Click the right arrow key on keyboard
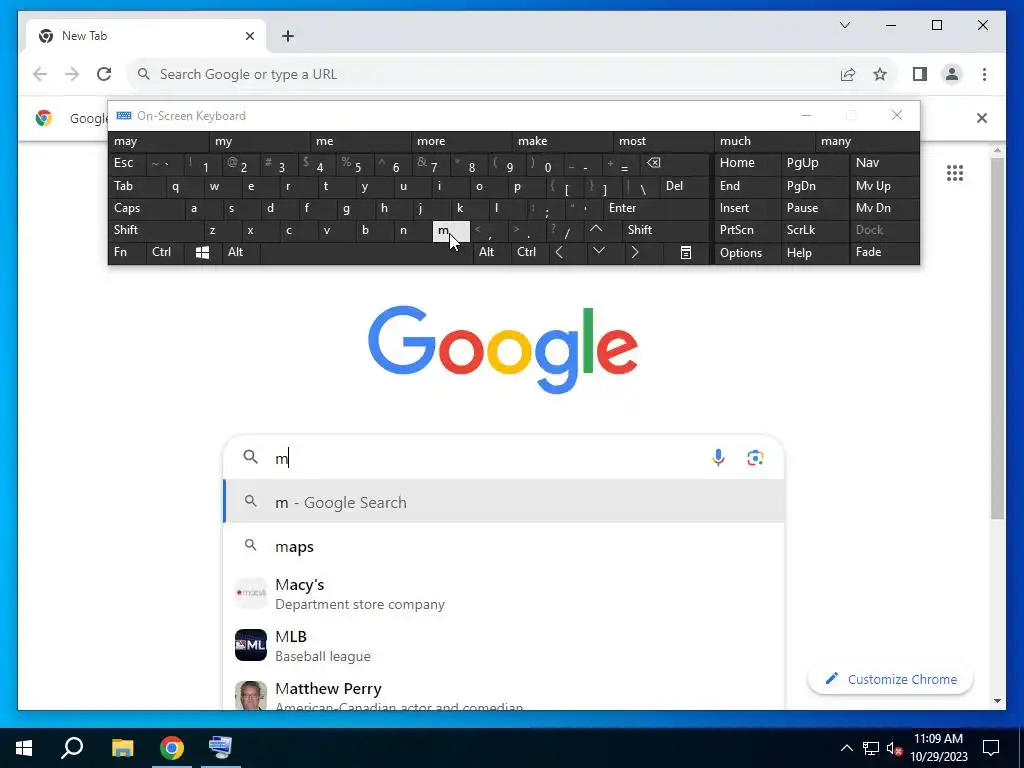Image resolution: width=1024 pixels, height=768 pixels. (x=635, y=252)
